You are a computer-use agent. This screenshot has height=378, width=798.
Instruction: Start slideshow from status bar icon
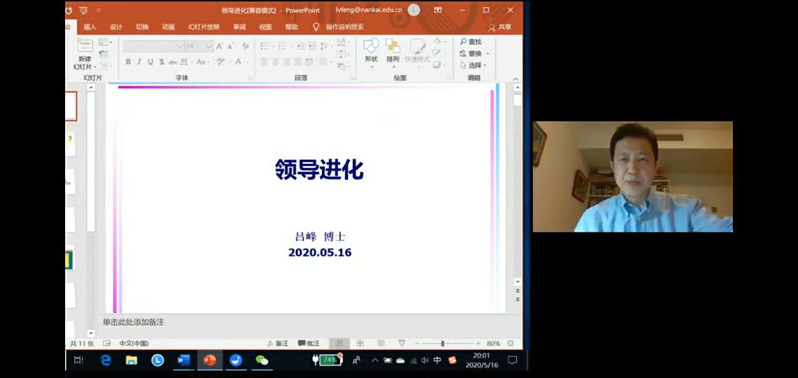tap(402, 343)
